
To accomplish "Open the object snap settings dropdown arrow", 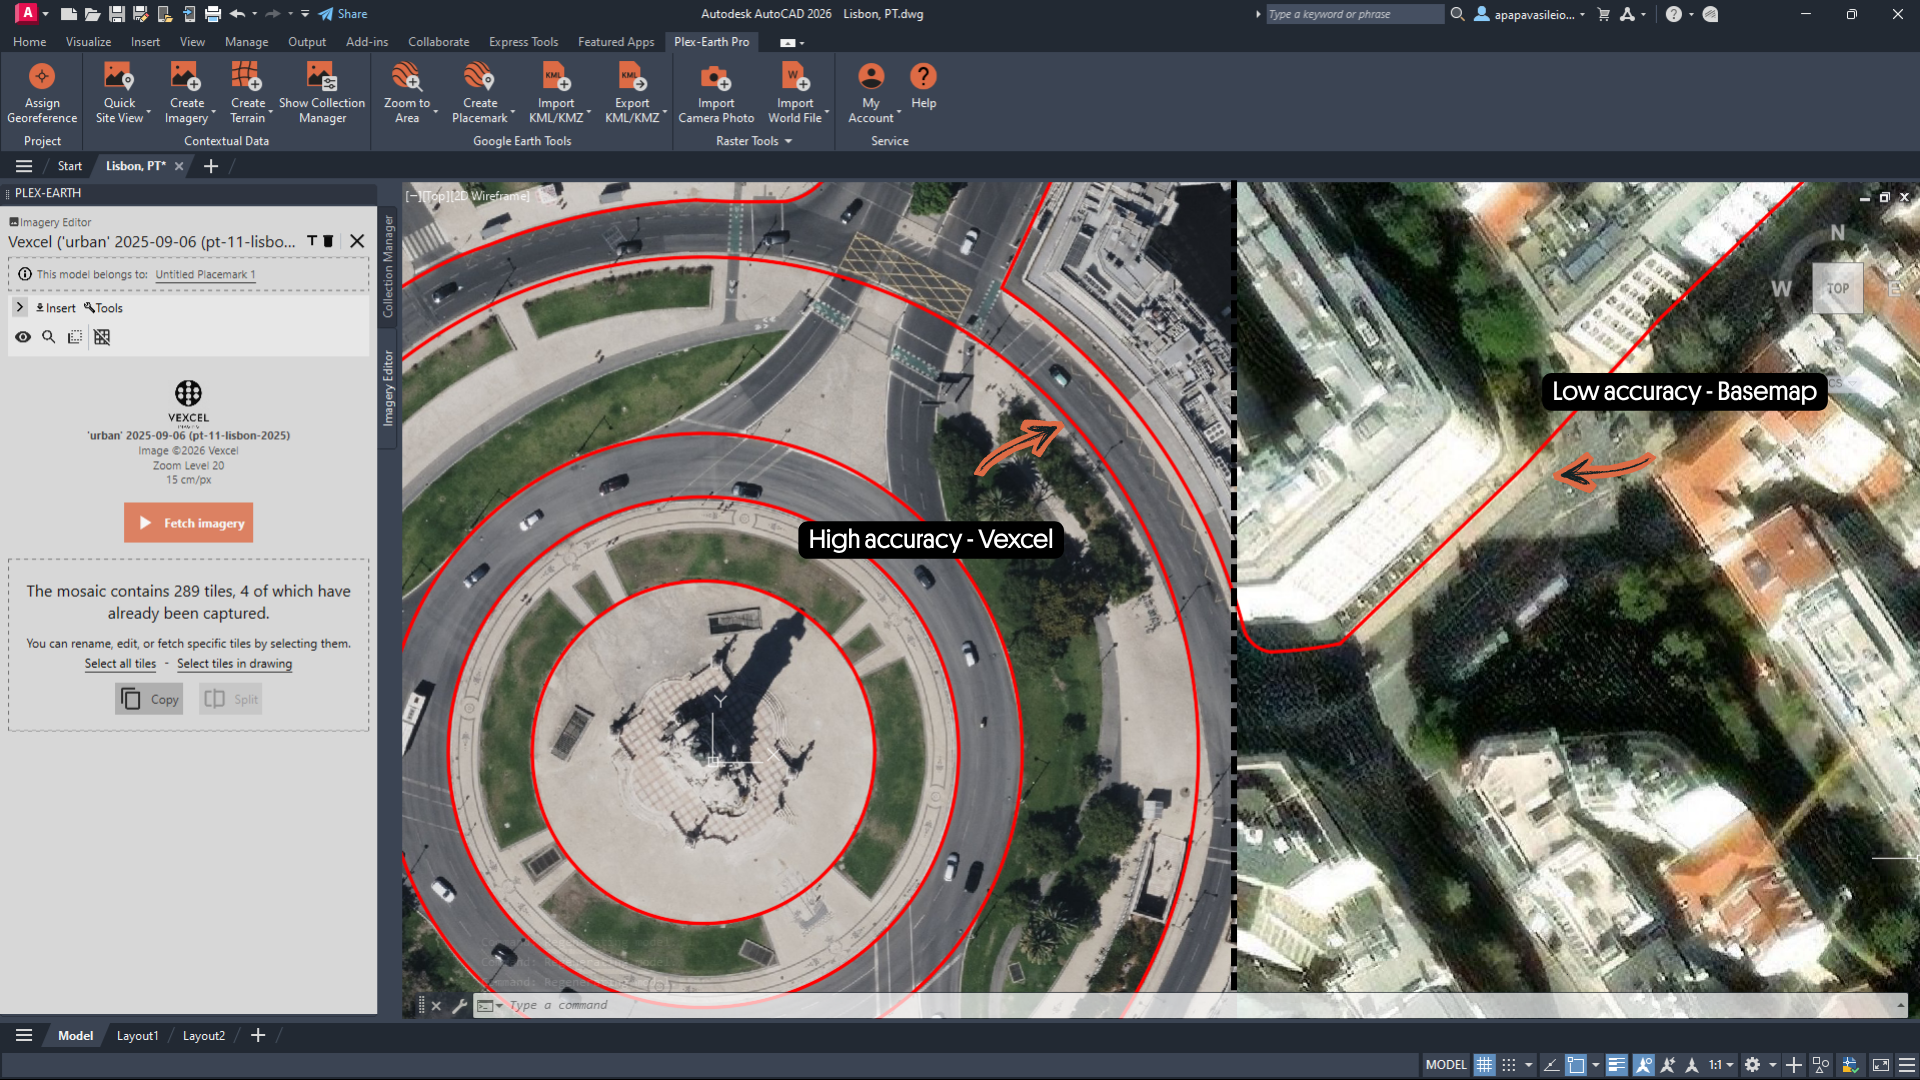I will click(x=1595, y=1065).
